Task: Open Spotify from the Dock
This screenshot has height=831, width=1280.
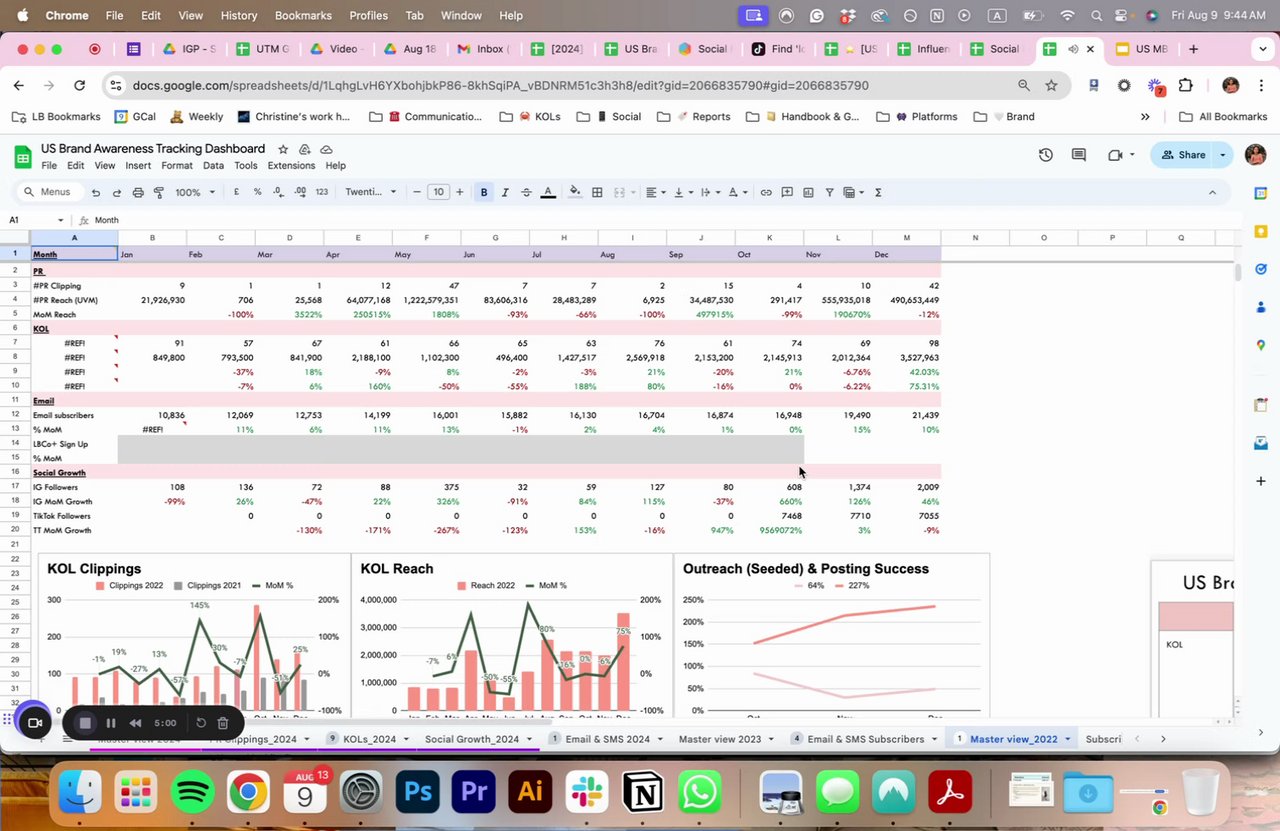Action: 193,793
